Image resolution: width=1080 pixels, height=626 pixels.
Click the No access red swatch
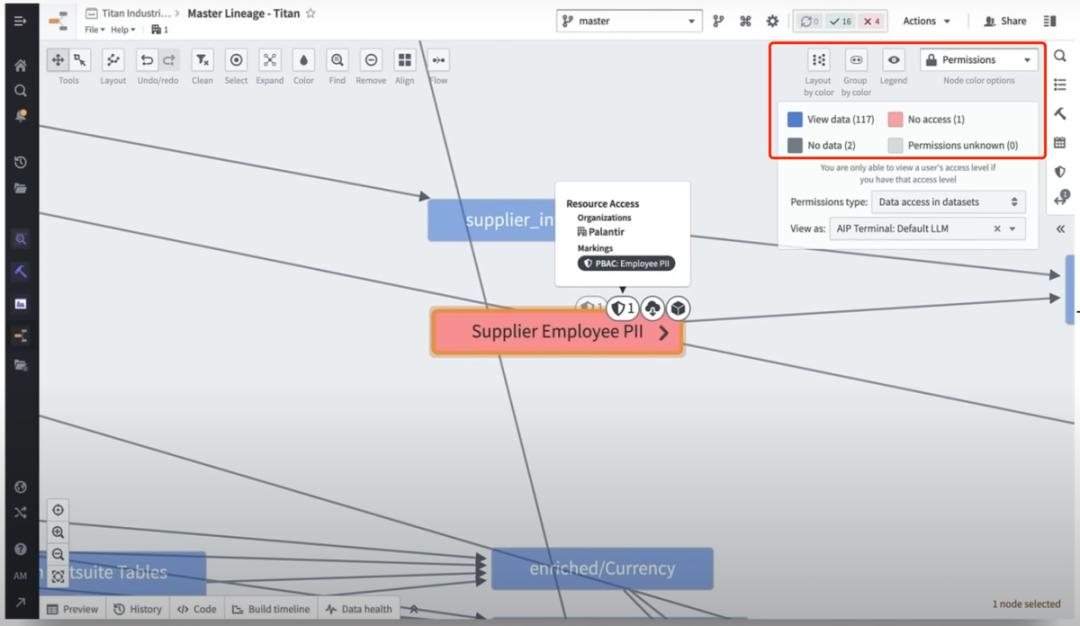coord(895,119)
